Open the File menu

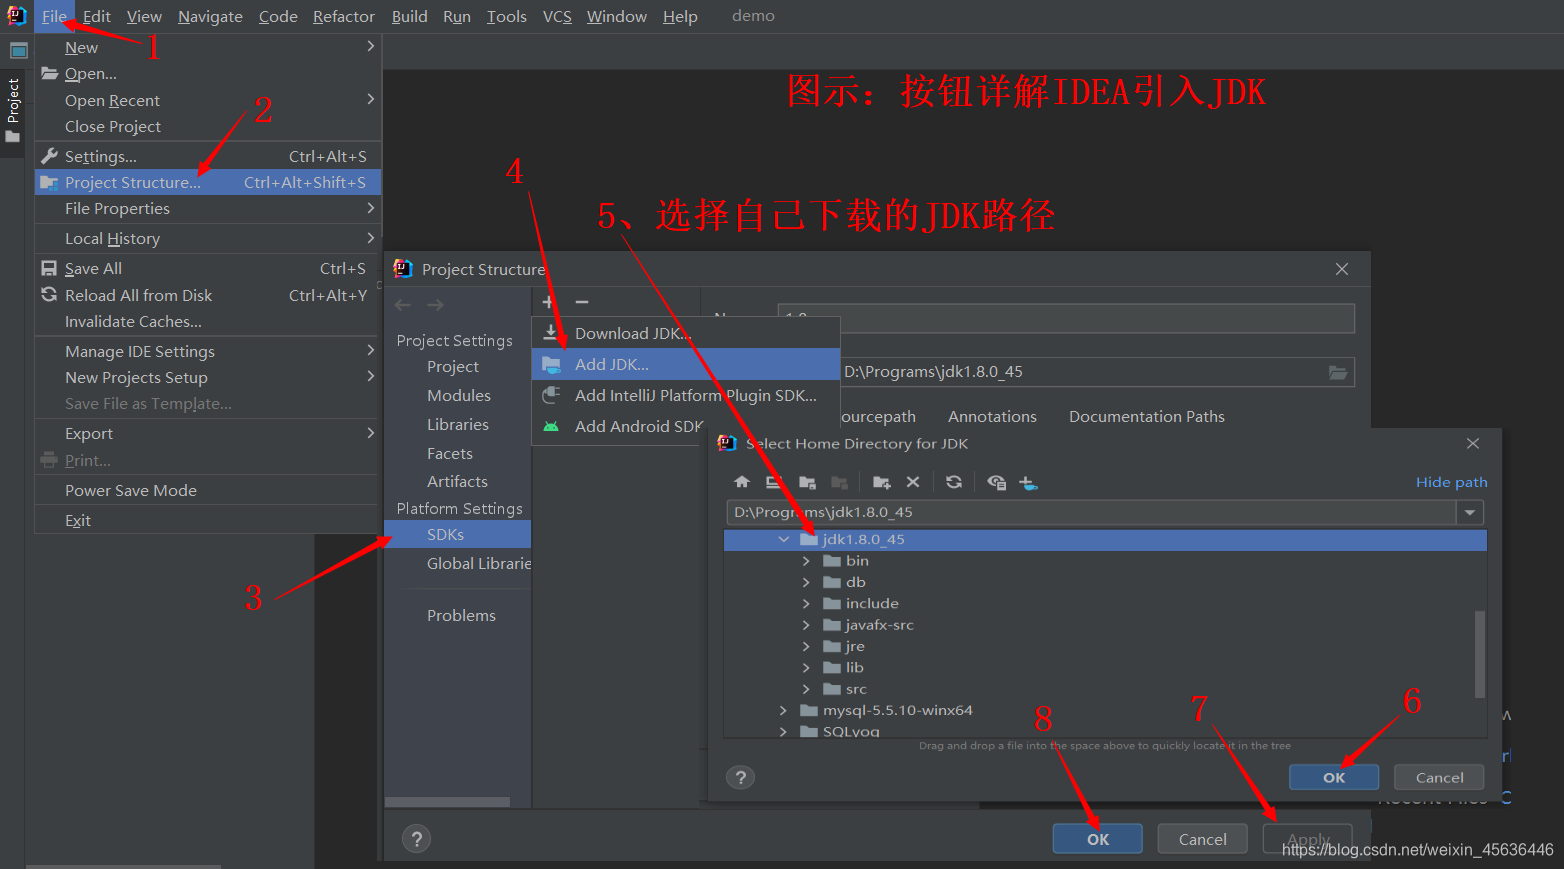point(54,16)
